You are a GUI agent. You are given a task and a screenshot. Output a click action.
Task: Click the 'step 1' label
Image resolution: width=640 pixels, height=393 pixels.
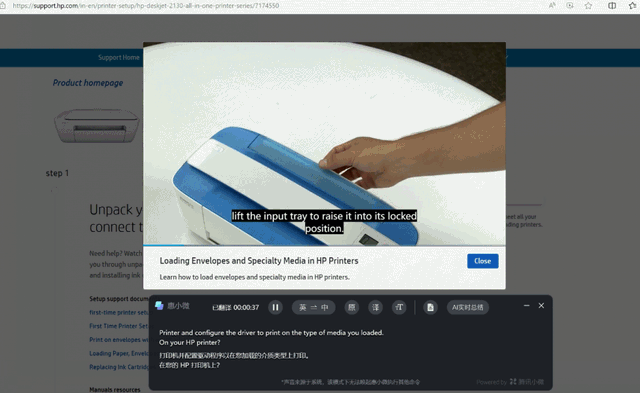(x=57, y=173)
